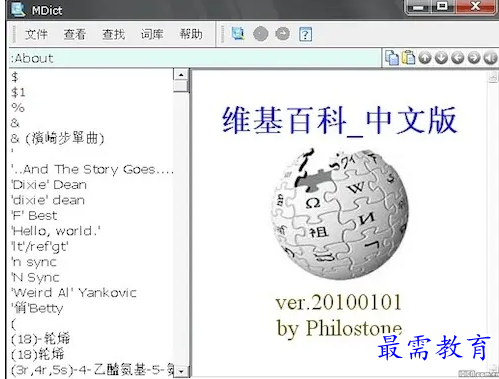
Task: Select the entry '('
Action: [x=13, y=324]
